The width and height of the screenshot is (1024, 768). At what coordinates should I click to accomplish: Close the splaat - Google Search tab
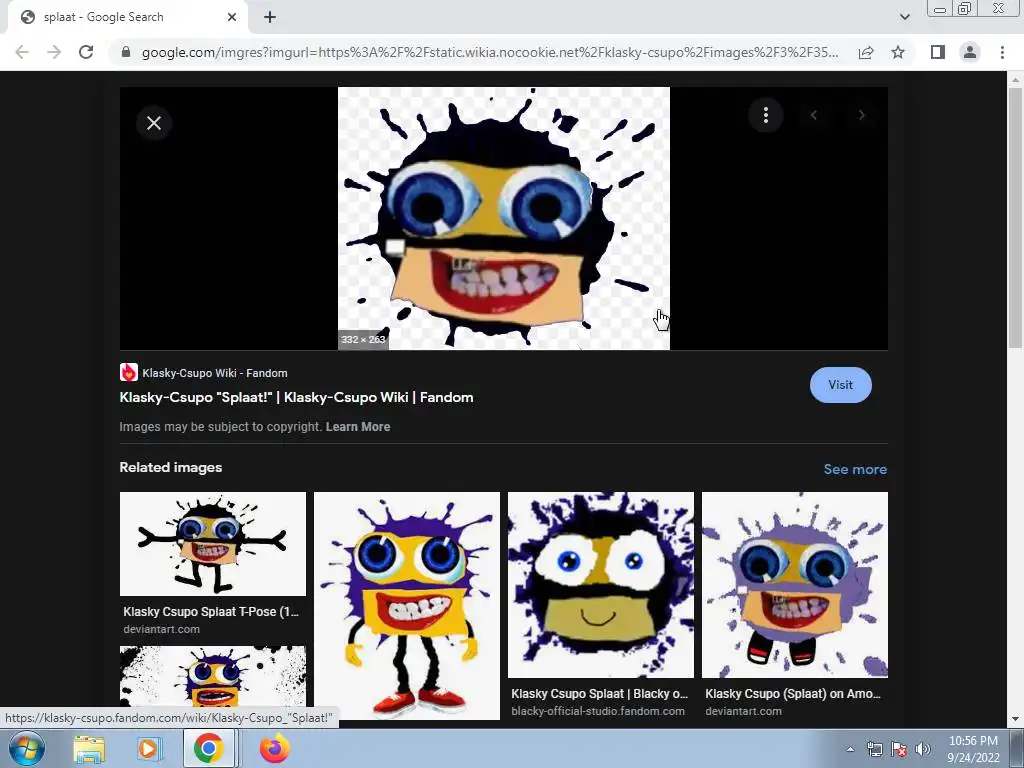click(x=232, y=17)
